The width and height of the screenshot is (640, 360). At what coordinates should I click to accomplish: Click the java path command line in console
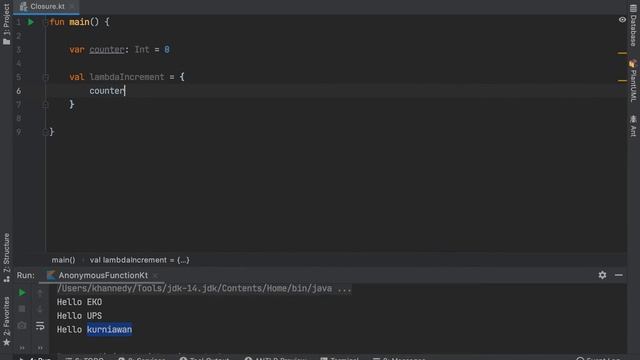coord(204,289)
